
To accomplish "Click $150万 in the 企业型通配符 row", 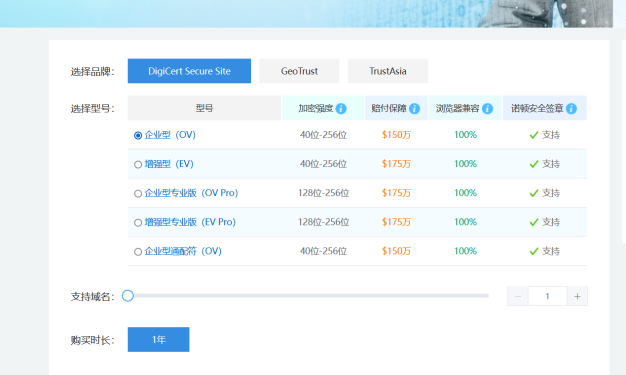I will point(396,251).
